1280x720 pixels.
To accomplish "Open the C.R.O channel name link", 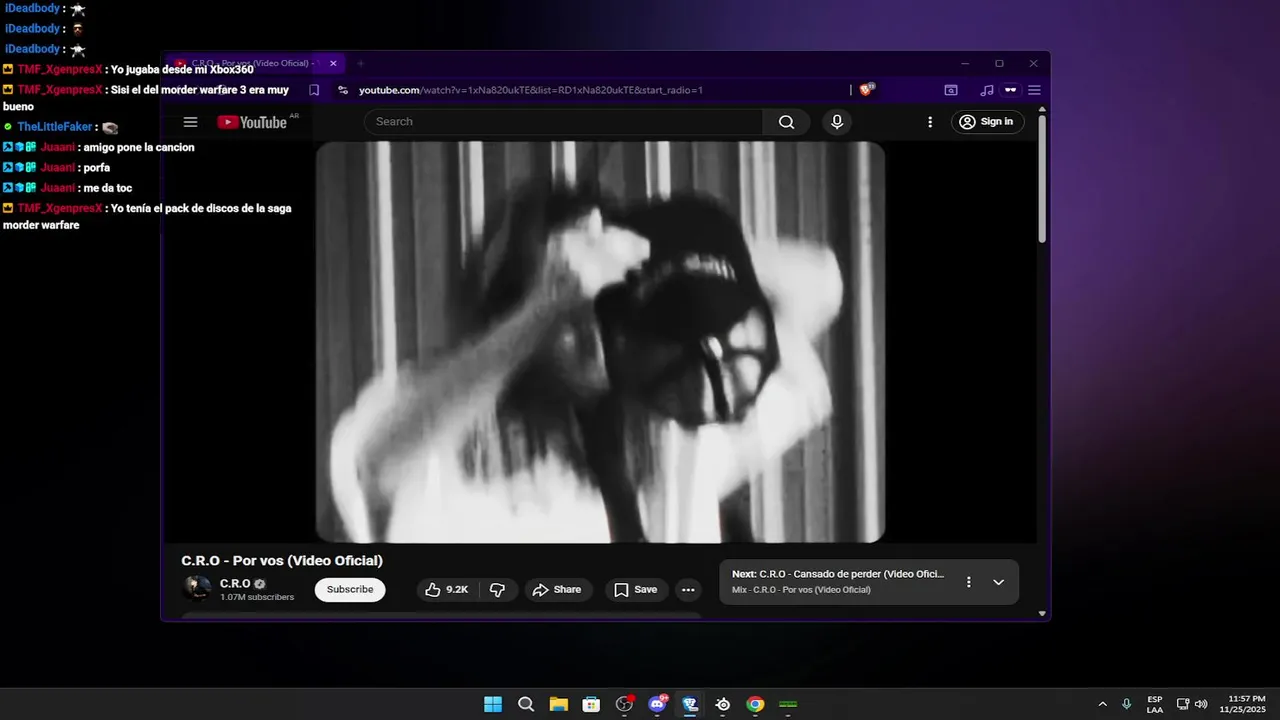I will point(235,583).
